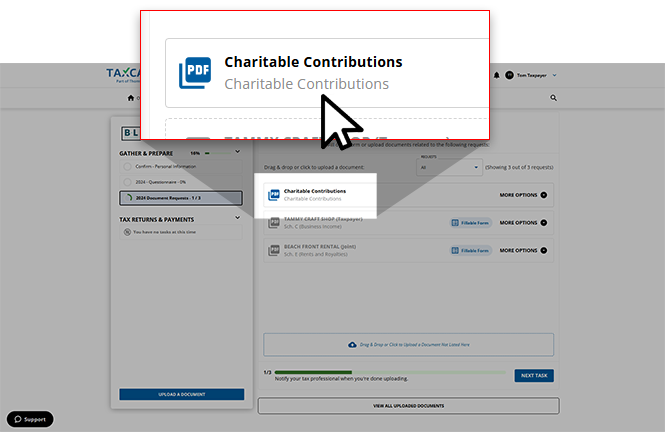Viewport: 665px width, 432px height.
Task: Collapse the Tax Returns & Payments section
Action: coord(238,218)
